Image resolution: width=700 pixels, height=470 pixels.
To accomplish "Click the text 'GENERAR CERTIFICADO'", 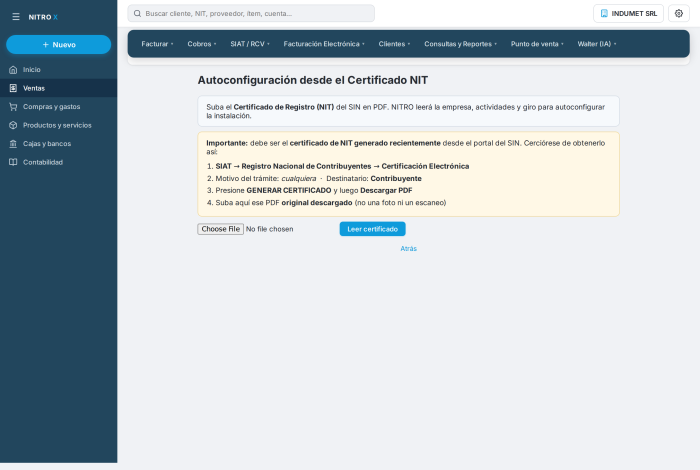I will point(289,190).
